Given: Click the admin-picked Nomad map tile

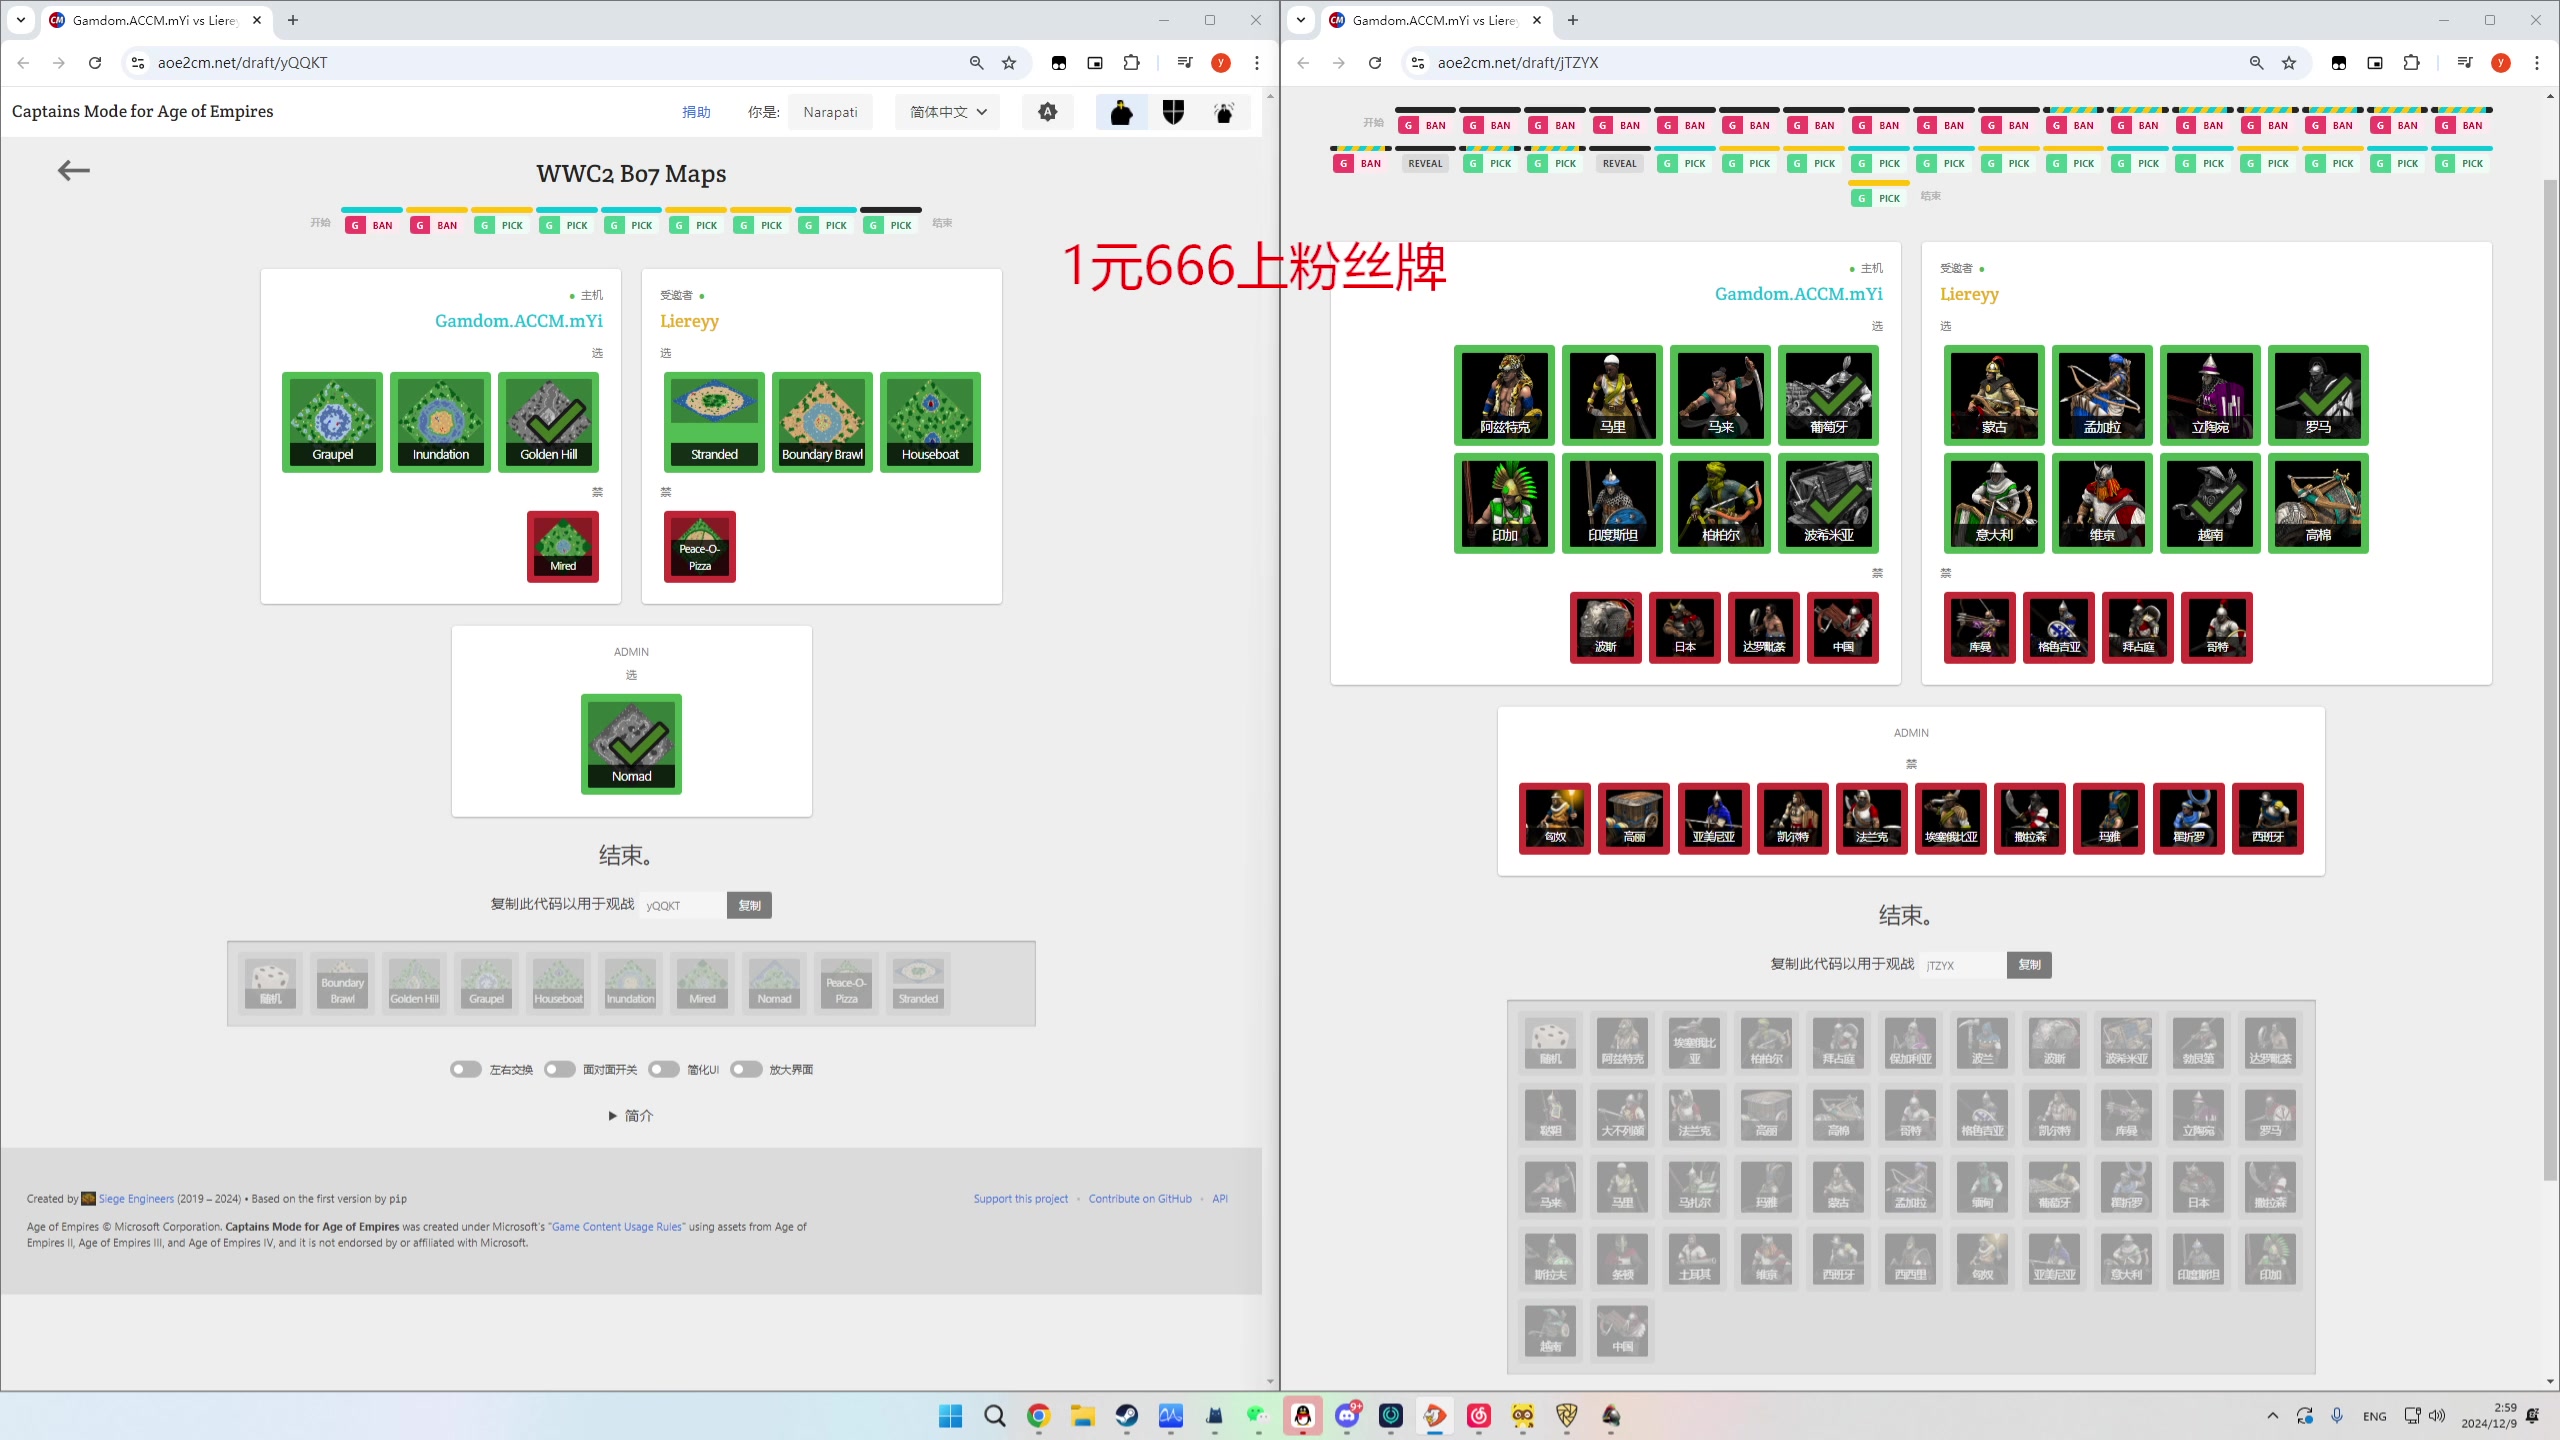Looking at the screenshot, I should 631,744.
